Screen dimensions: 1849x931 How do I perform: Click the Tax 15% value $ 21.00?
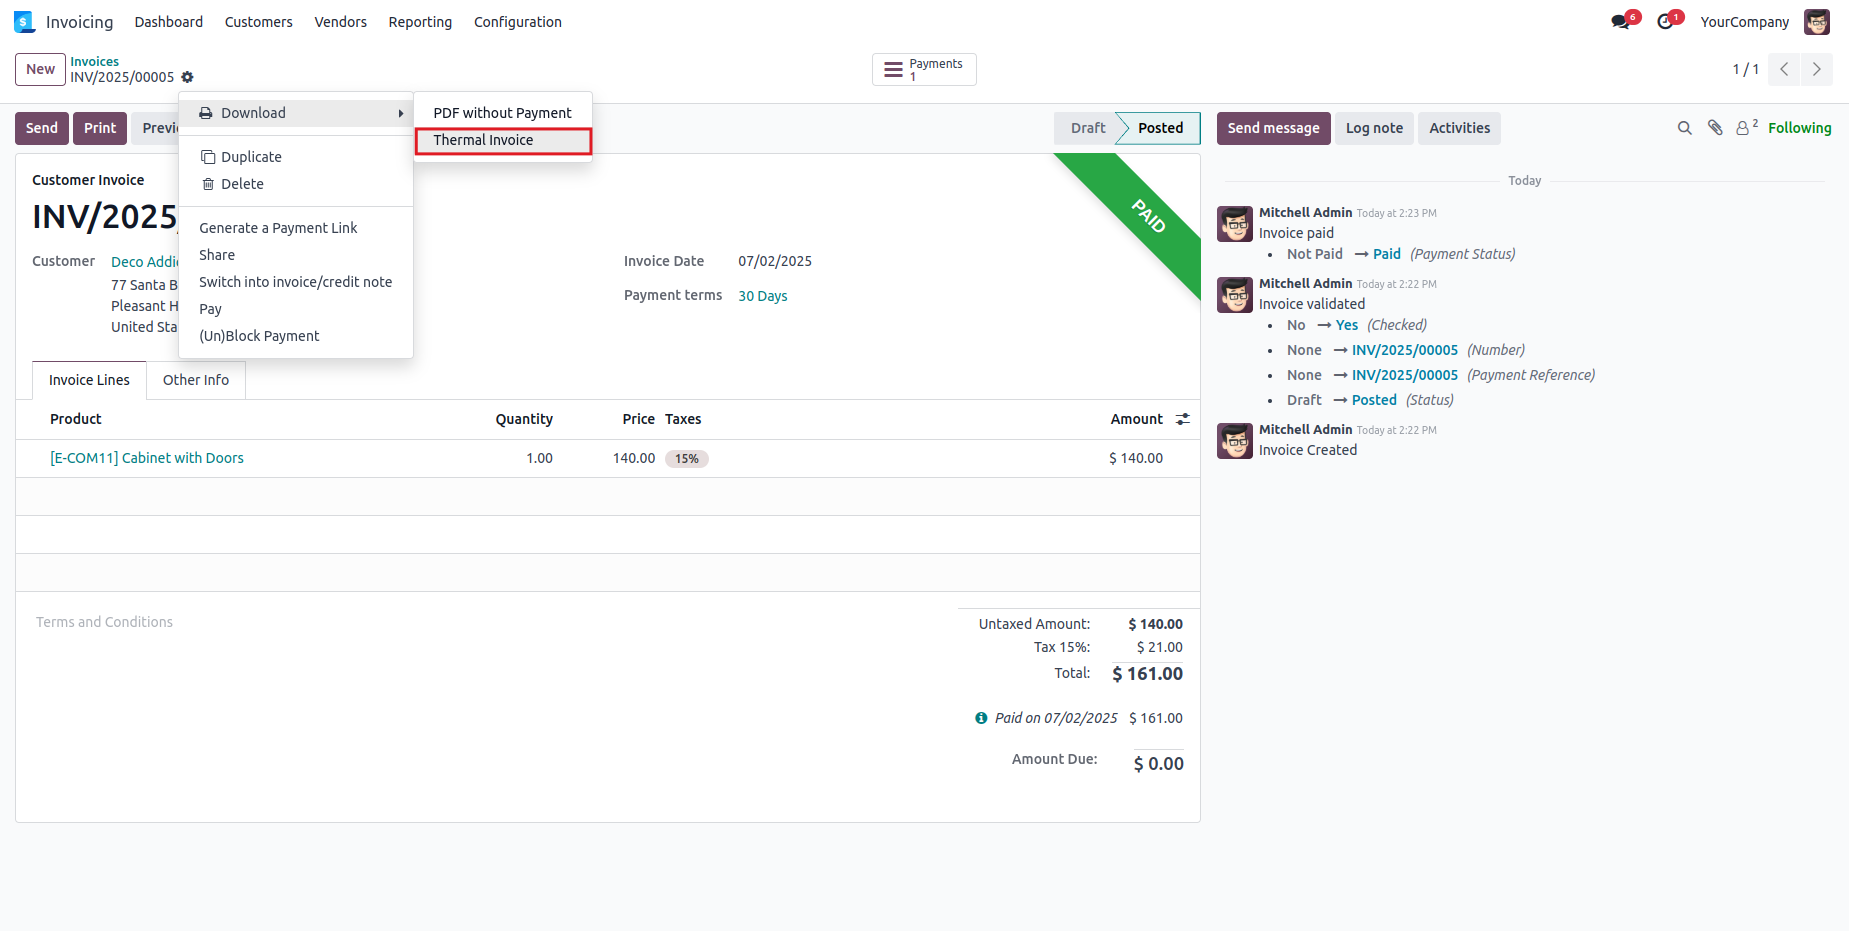click(x=1159, y=647)
